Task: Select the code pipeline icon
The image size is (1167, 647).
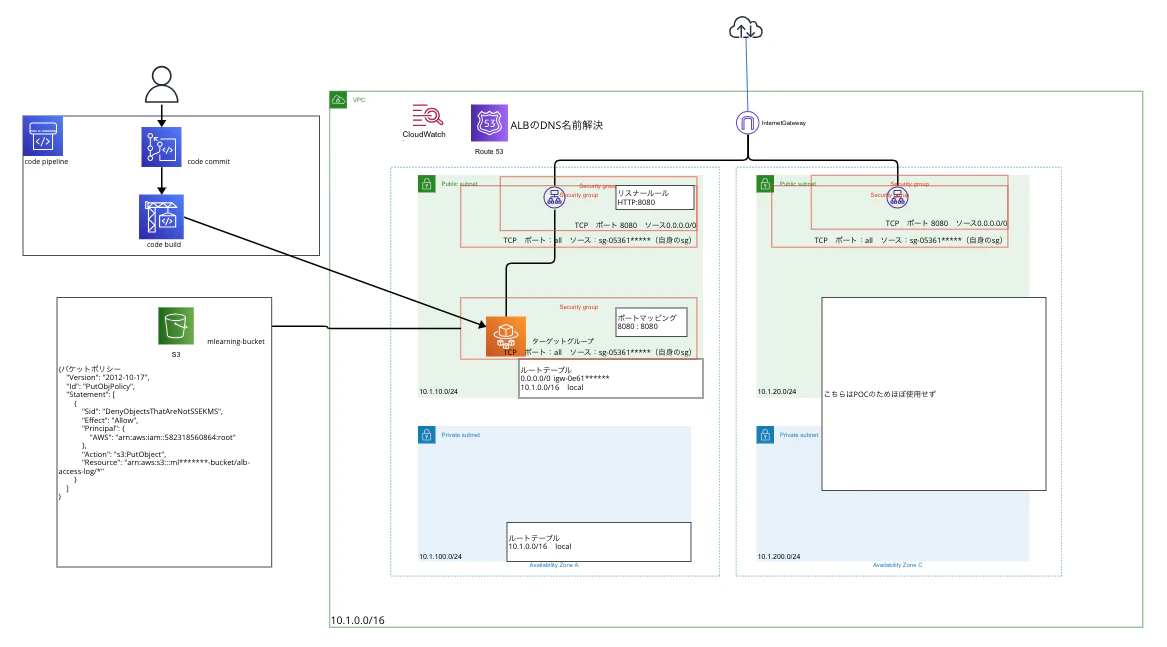Action: pos(42,136)
